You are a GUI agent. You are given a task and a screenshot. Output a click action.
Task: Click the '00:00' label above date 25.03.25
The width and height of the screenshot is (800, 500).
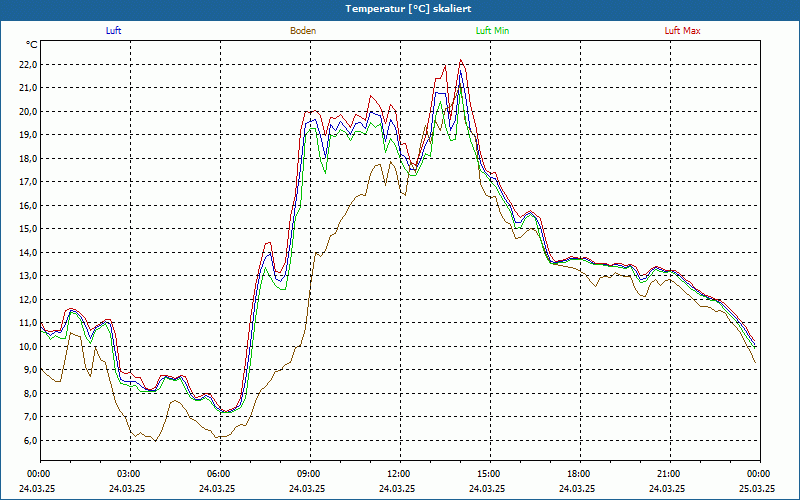pos(759,474)
